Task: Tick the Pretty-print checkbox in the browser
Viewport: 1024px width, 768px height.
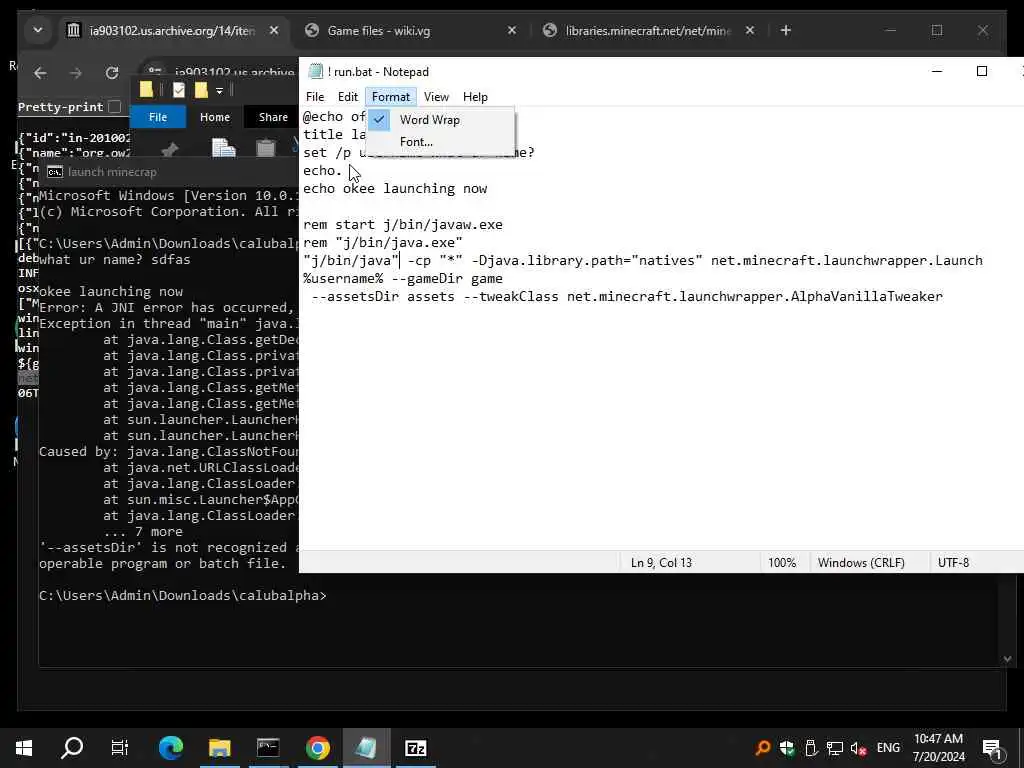Action: tap(115, 106)
